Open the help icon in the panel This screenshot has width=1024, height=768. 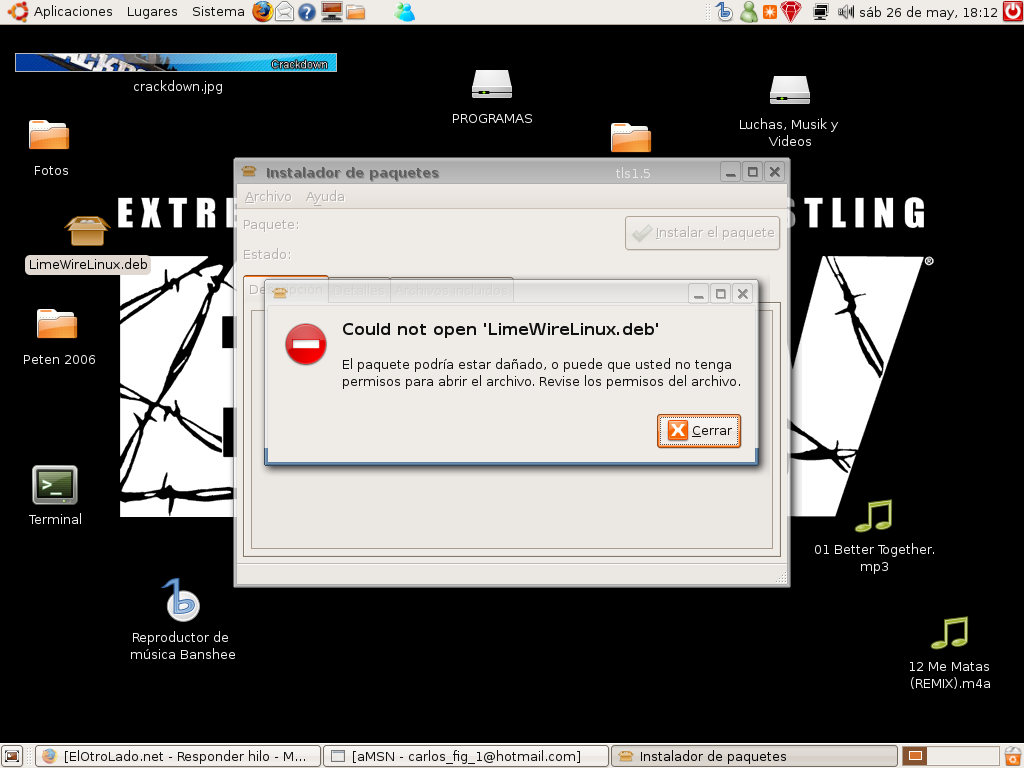(307, 12)
